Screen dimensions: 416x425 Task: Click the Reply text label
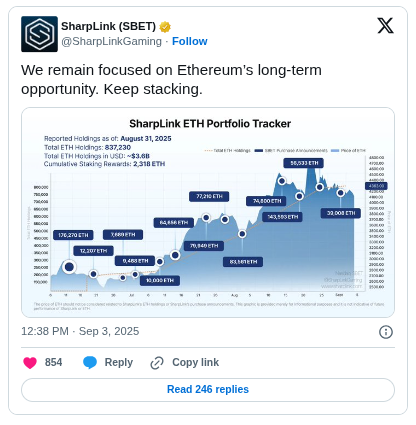click(119, 362)
